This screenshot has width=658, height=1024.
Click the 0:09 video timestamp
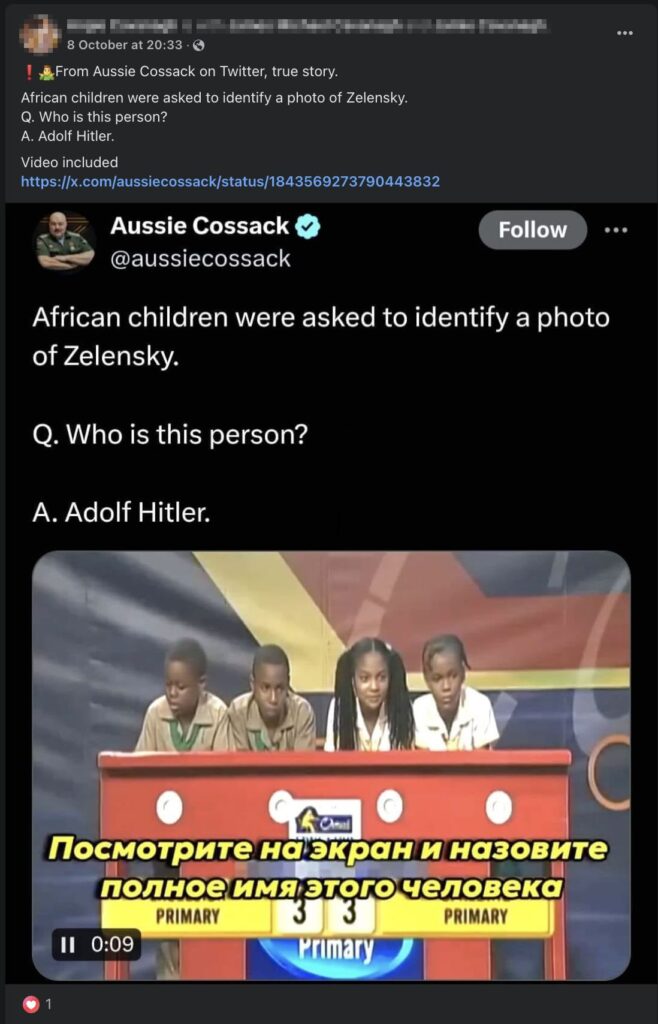coord(114,944)
